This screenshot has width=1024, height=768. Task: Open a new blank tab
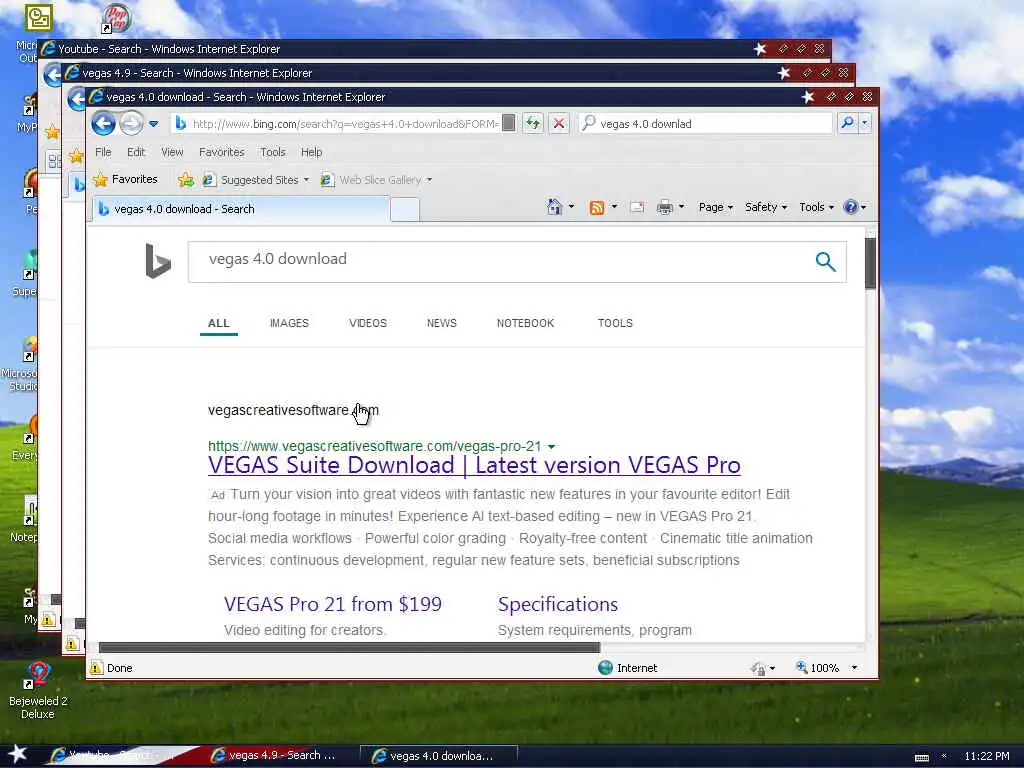(405, 210)
